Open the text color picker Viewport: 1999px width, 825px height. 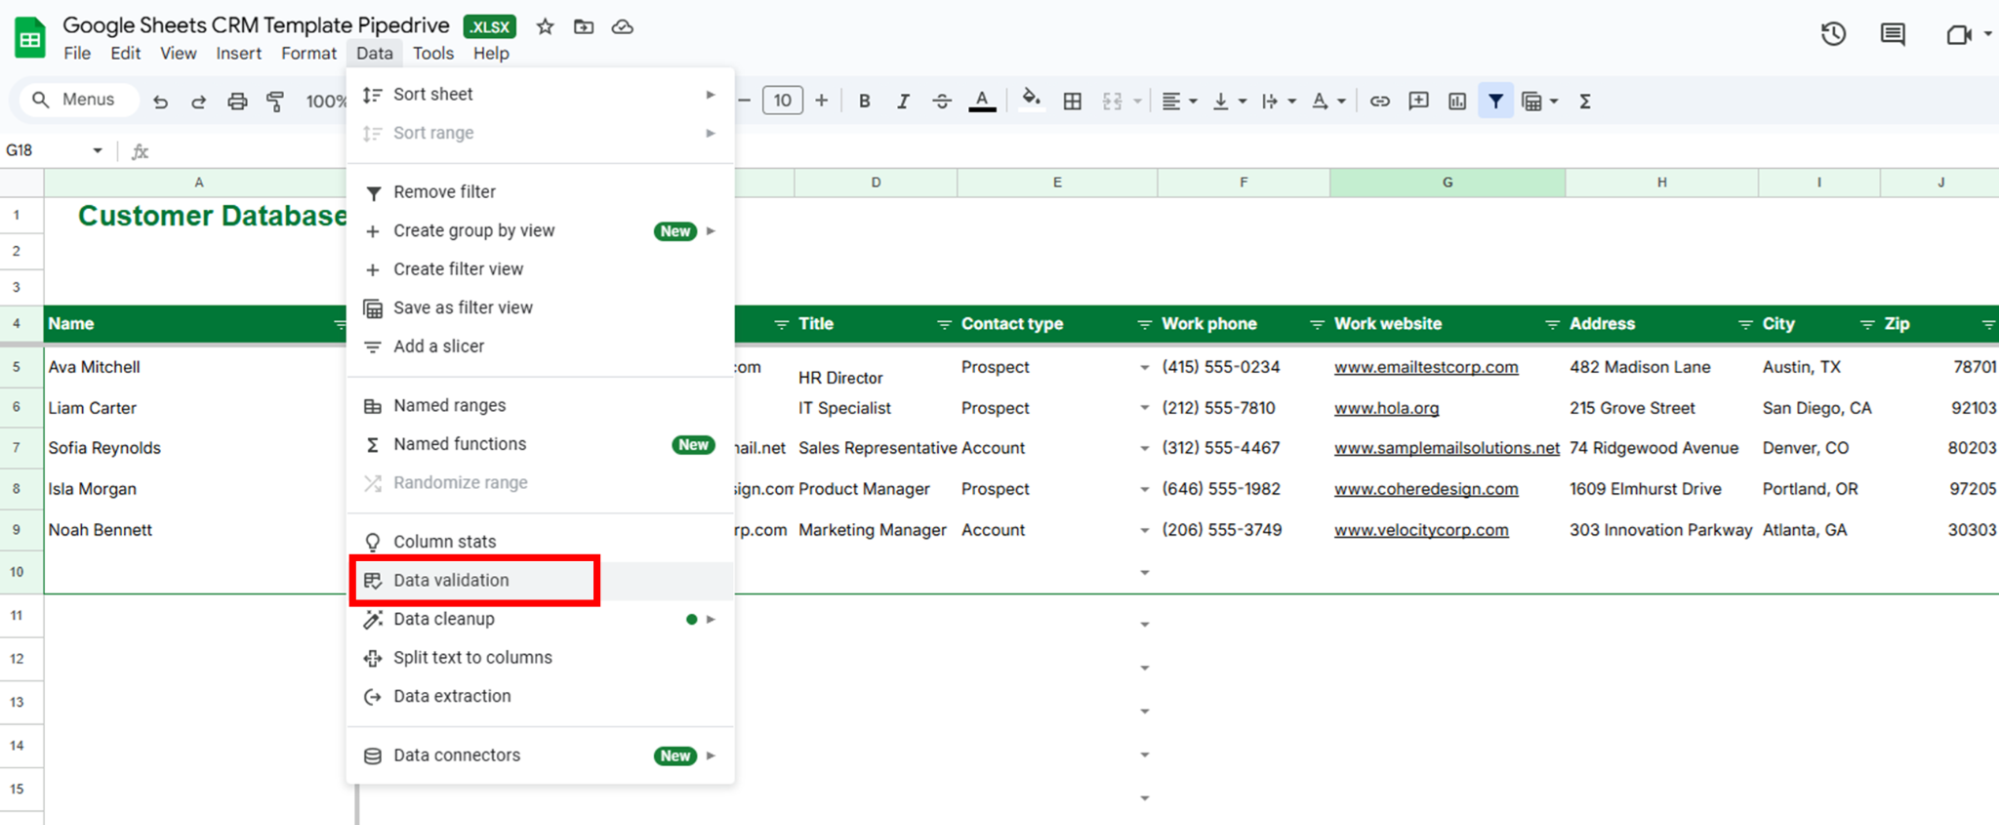coord(982,101)
